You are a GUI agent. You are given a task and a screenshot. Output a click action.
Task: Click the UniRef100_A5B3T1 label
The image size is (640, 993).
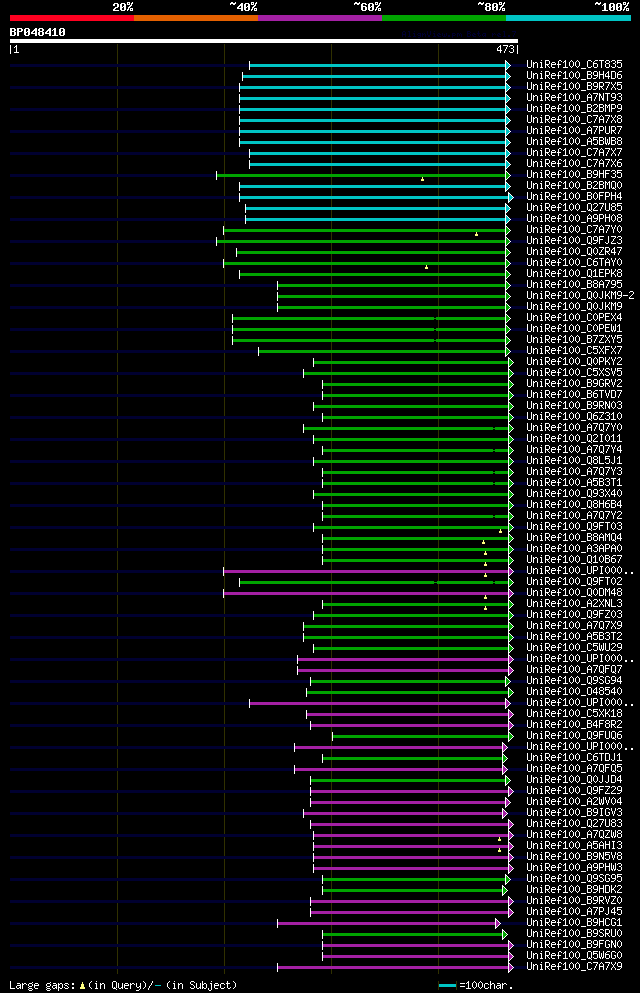point(574,483)
